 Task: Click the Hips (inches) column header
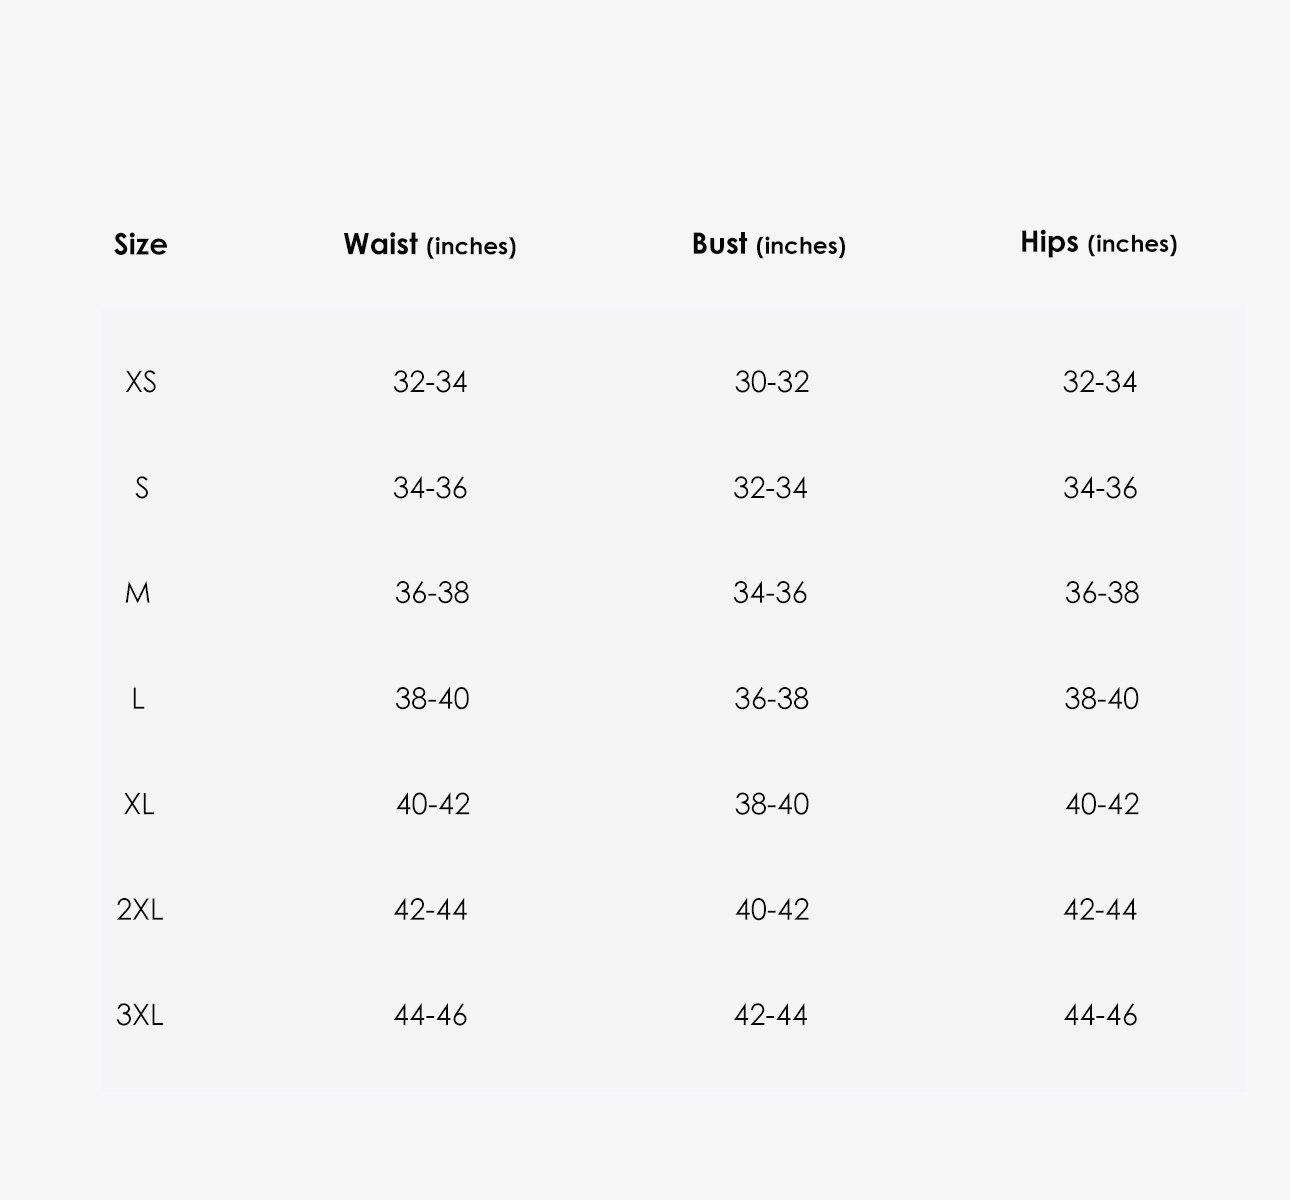[1099, 243]
